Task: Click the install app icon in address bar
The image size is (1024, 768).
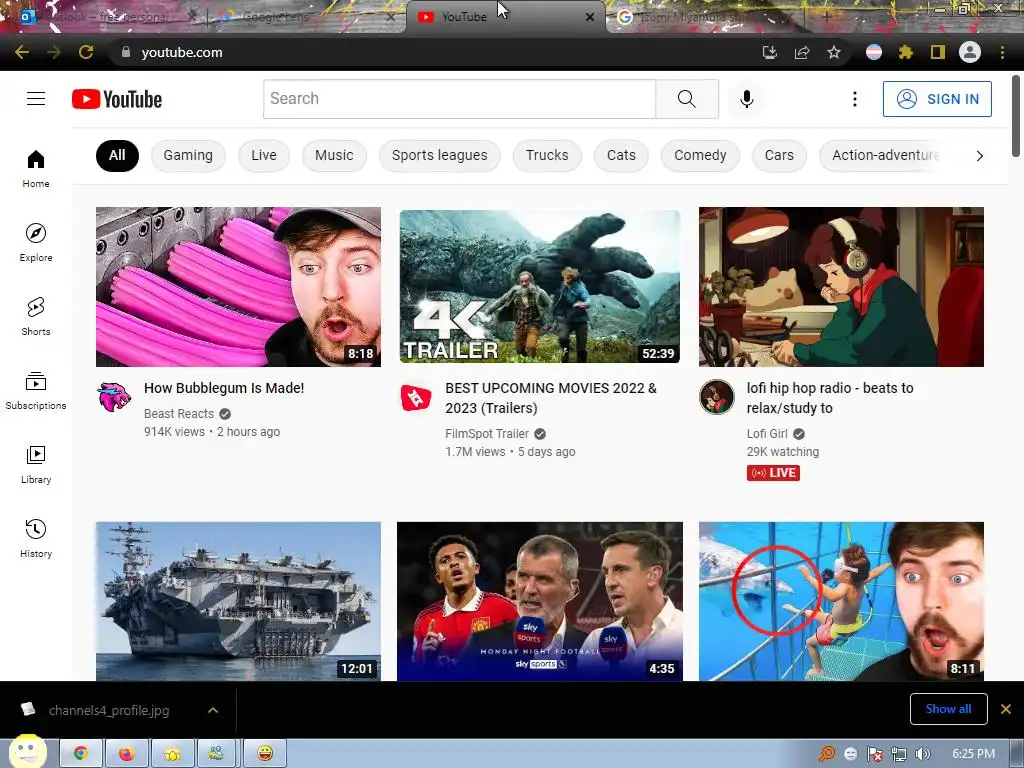Action: [770, 52]
